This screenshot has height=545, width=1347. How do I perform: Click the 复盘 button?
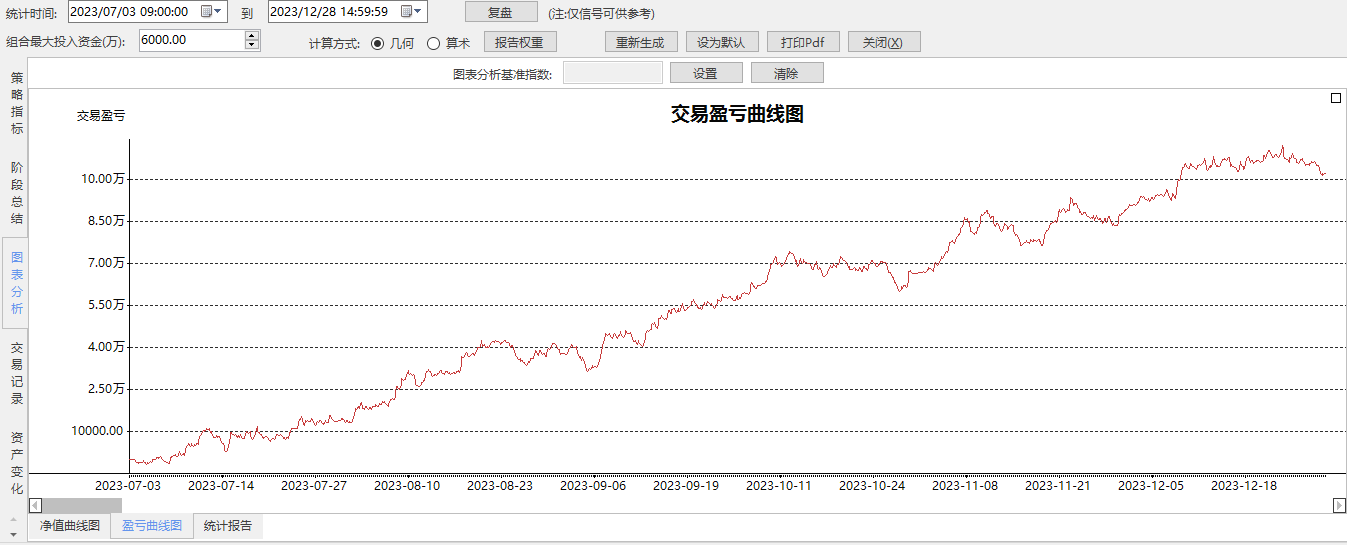pos(501,12)
